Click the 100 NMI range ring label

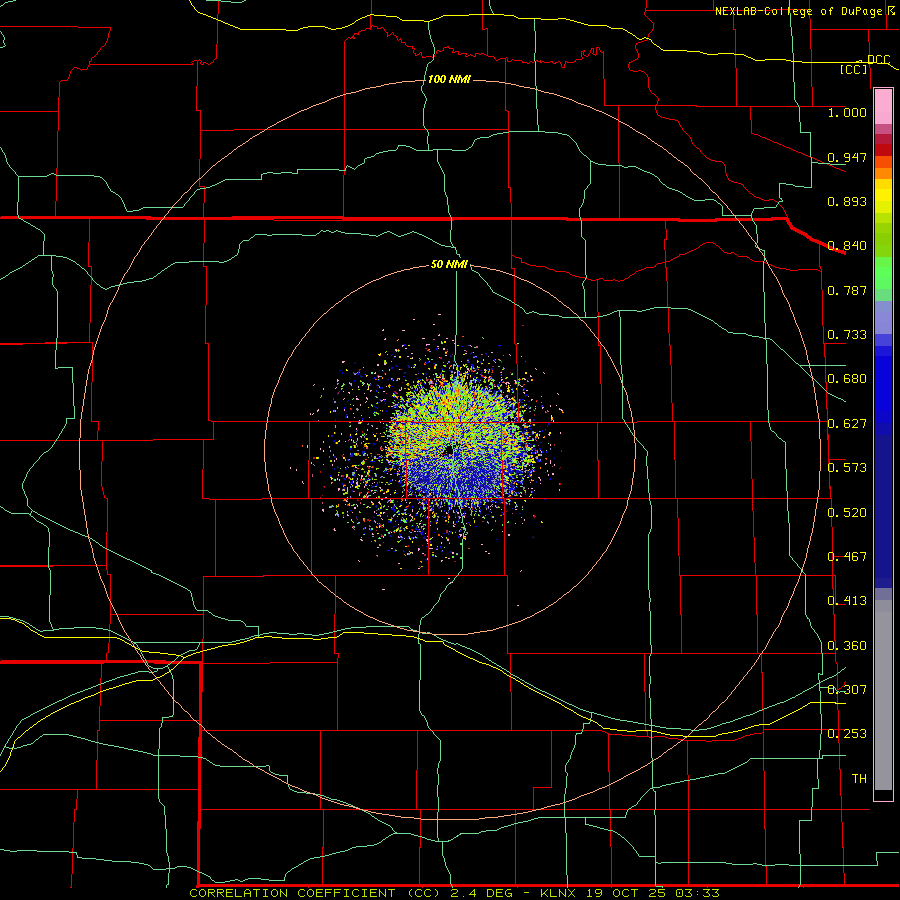449,79
